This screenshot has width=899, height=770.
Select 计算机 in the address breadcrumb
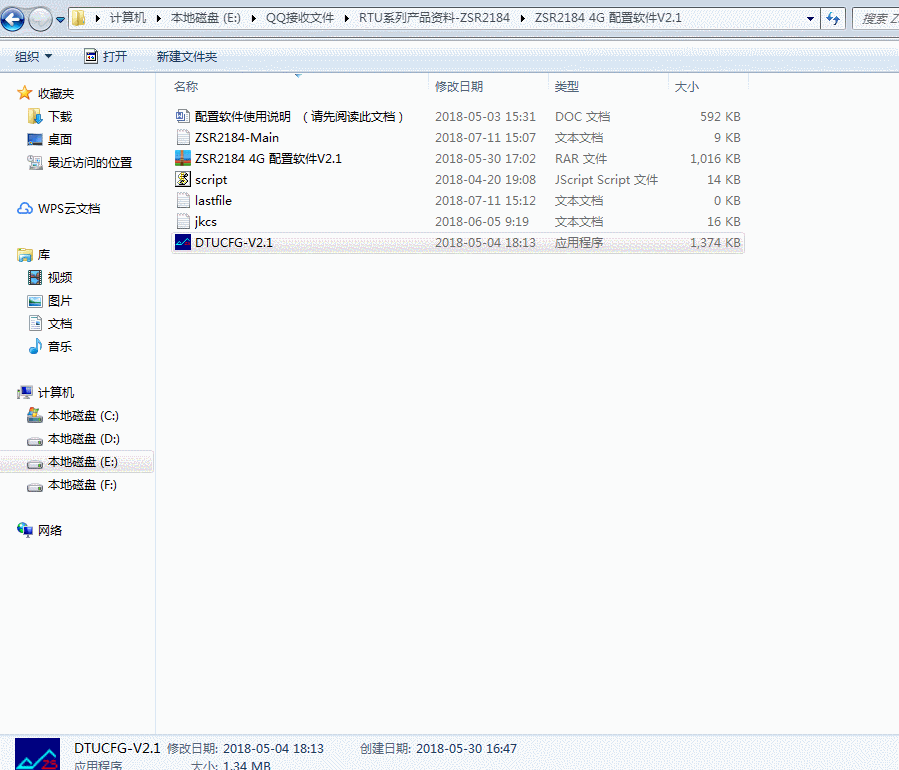coord(128,18)
